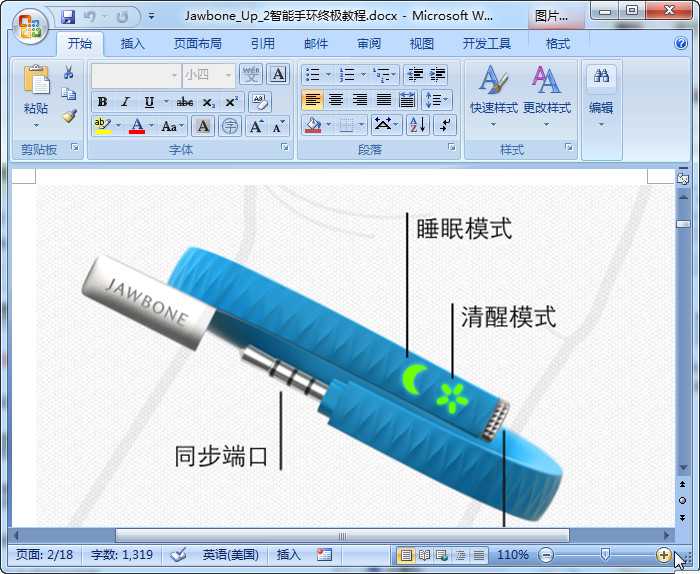Increase paragraph indent

coord(438,75)
